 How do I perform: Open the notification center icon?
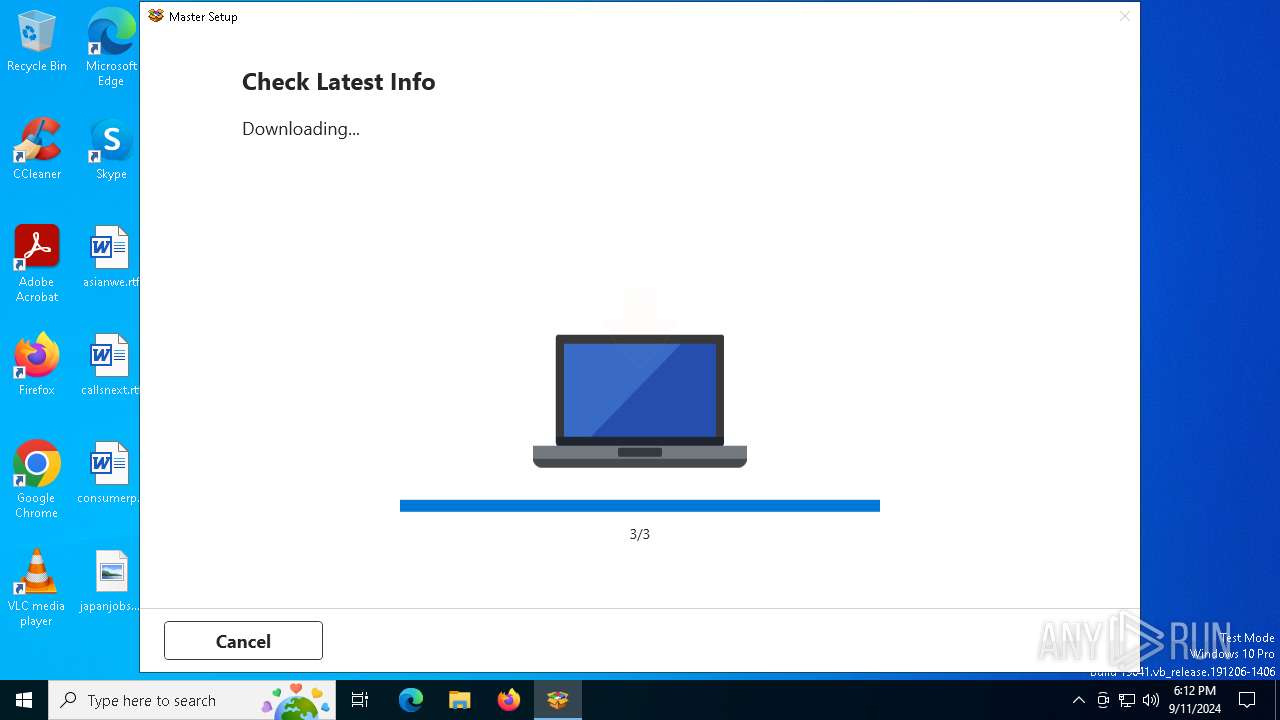[1247, 700]
